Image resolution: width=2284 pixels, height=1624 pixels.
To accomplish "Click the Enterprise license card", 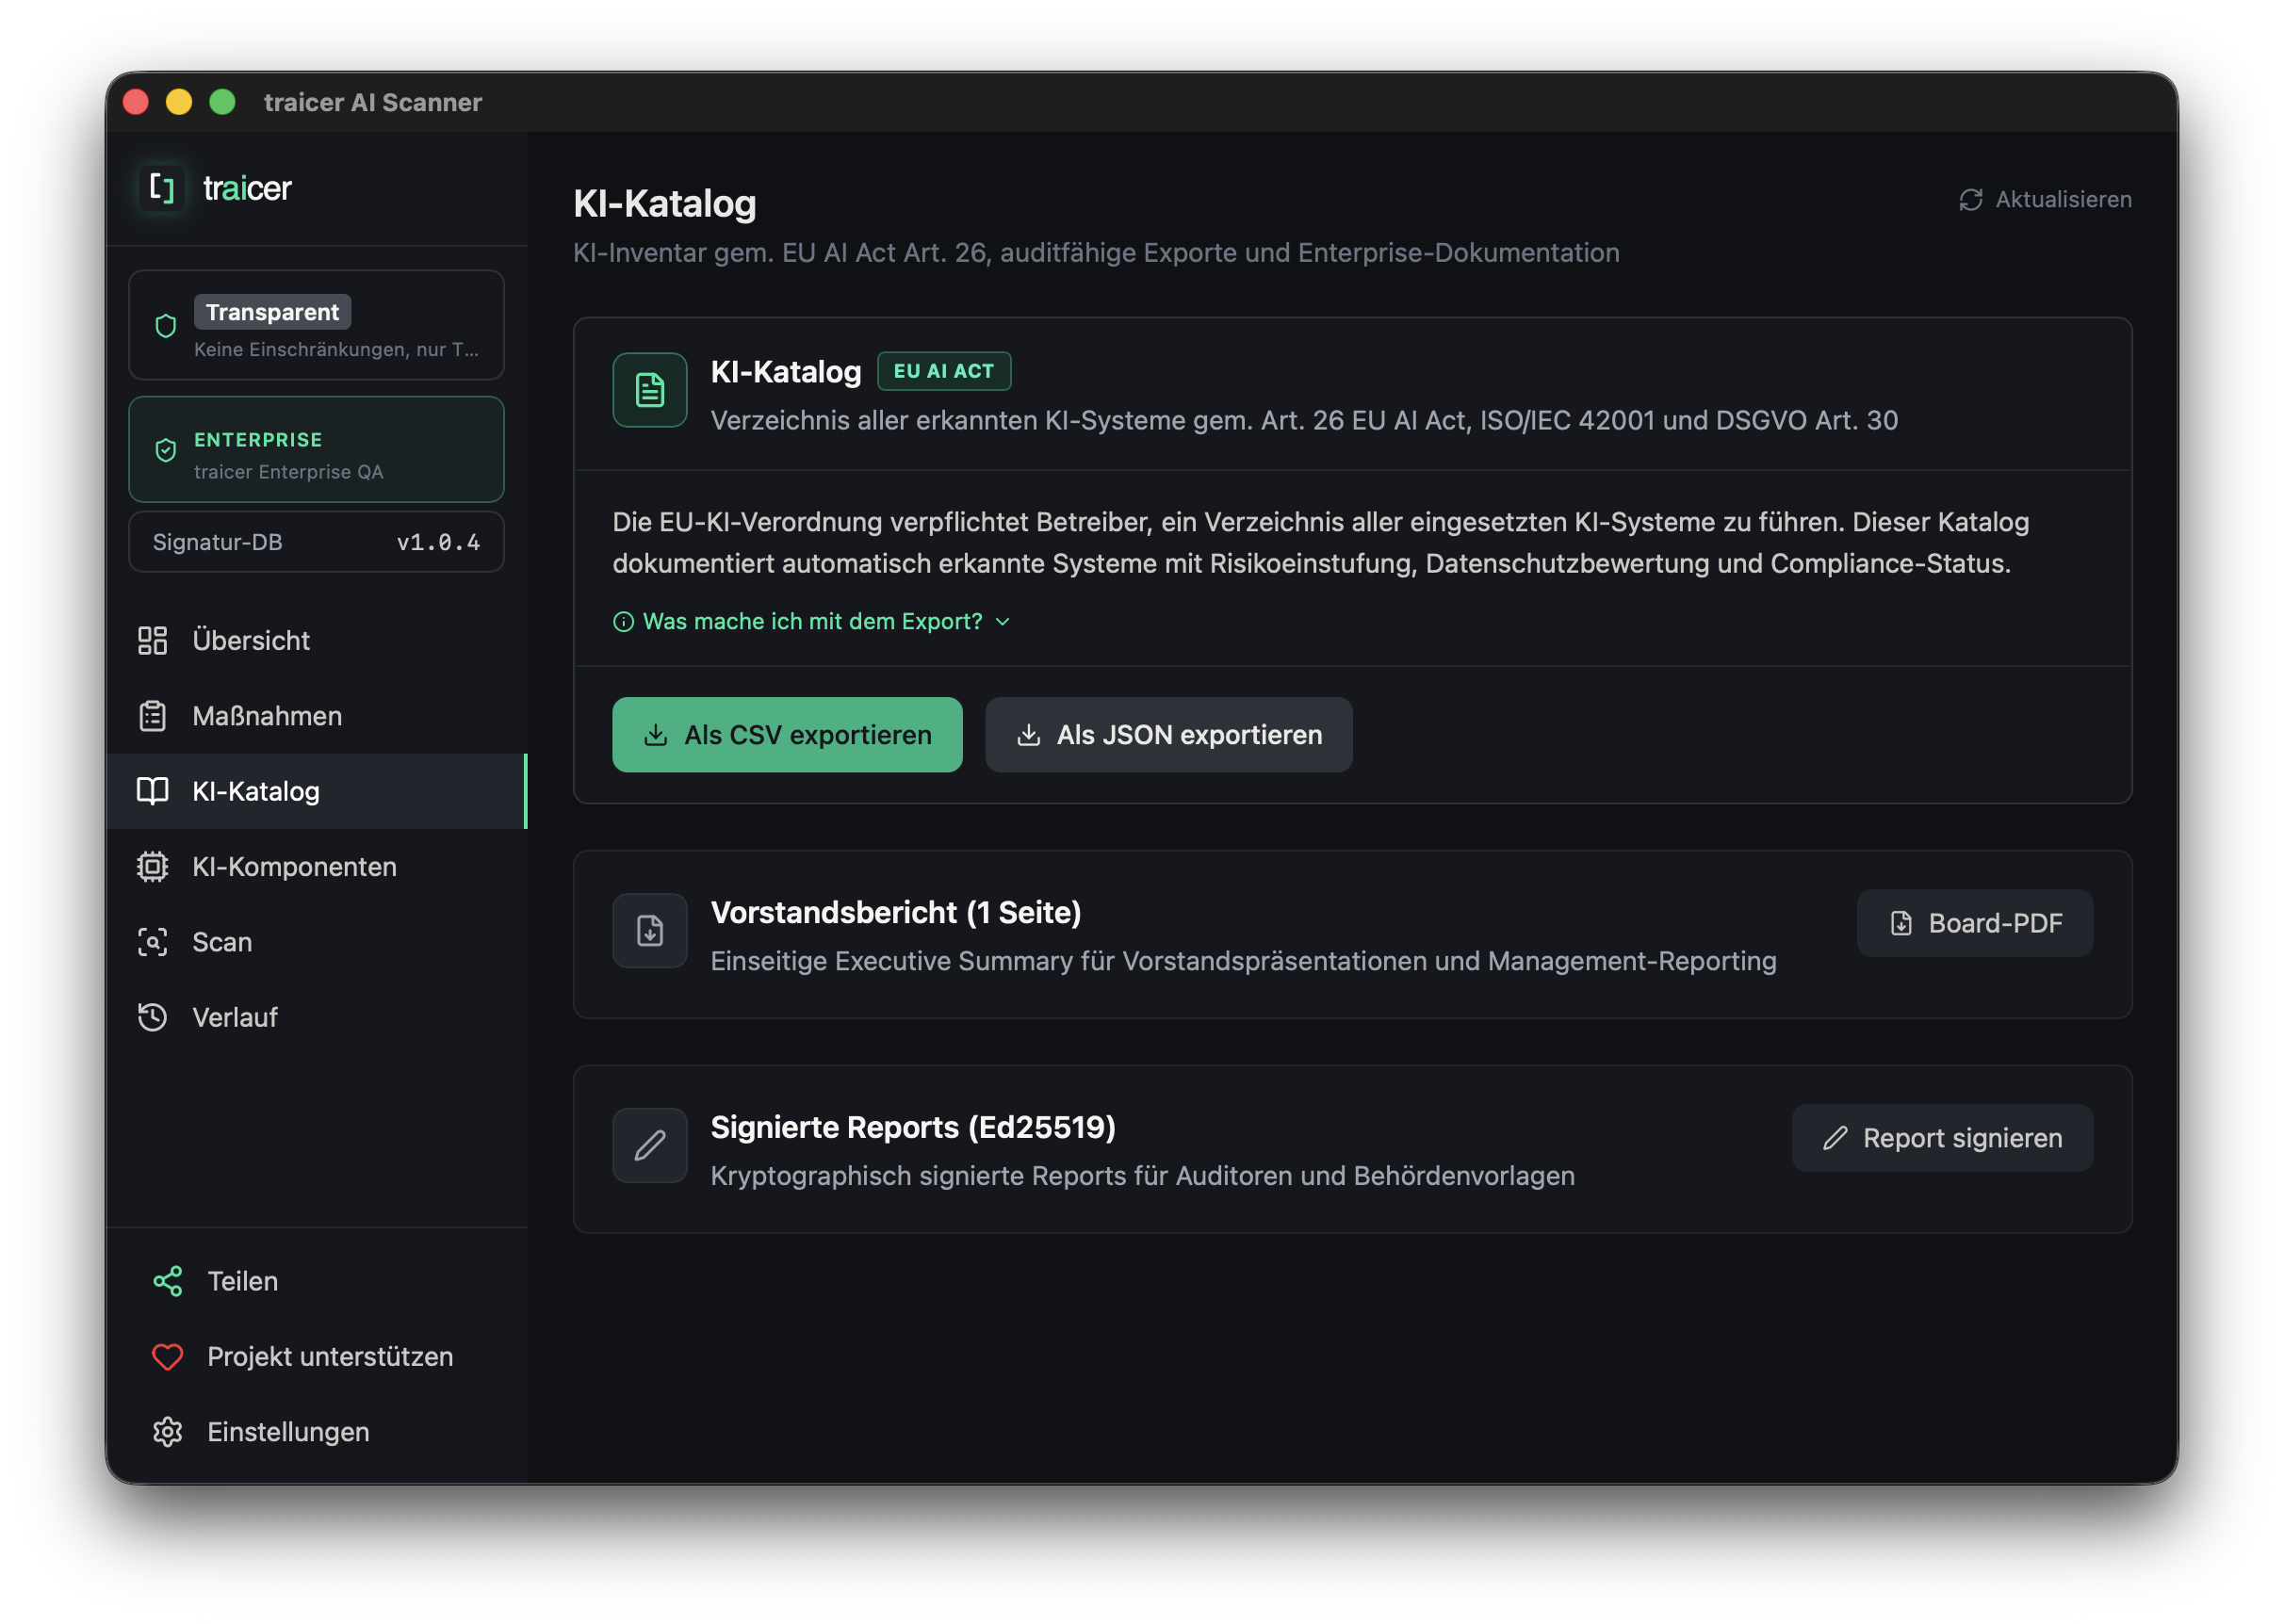I will click(x=316, y=450).
